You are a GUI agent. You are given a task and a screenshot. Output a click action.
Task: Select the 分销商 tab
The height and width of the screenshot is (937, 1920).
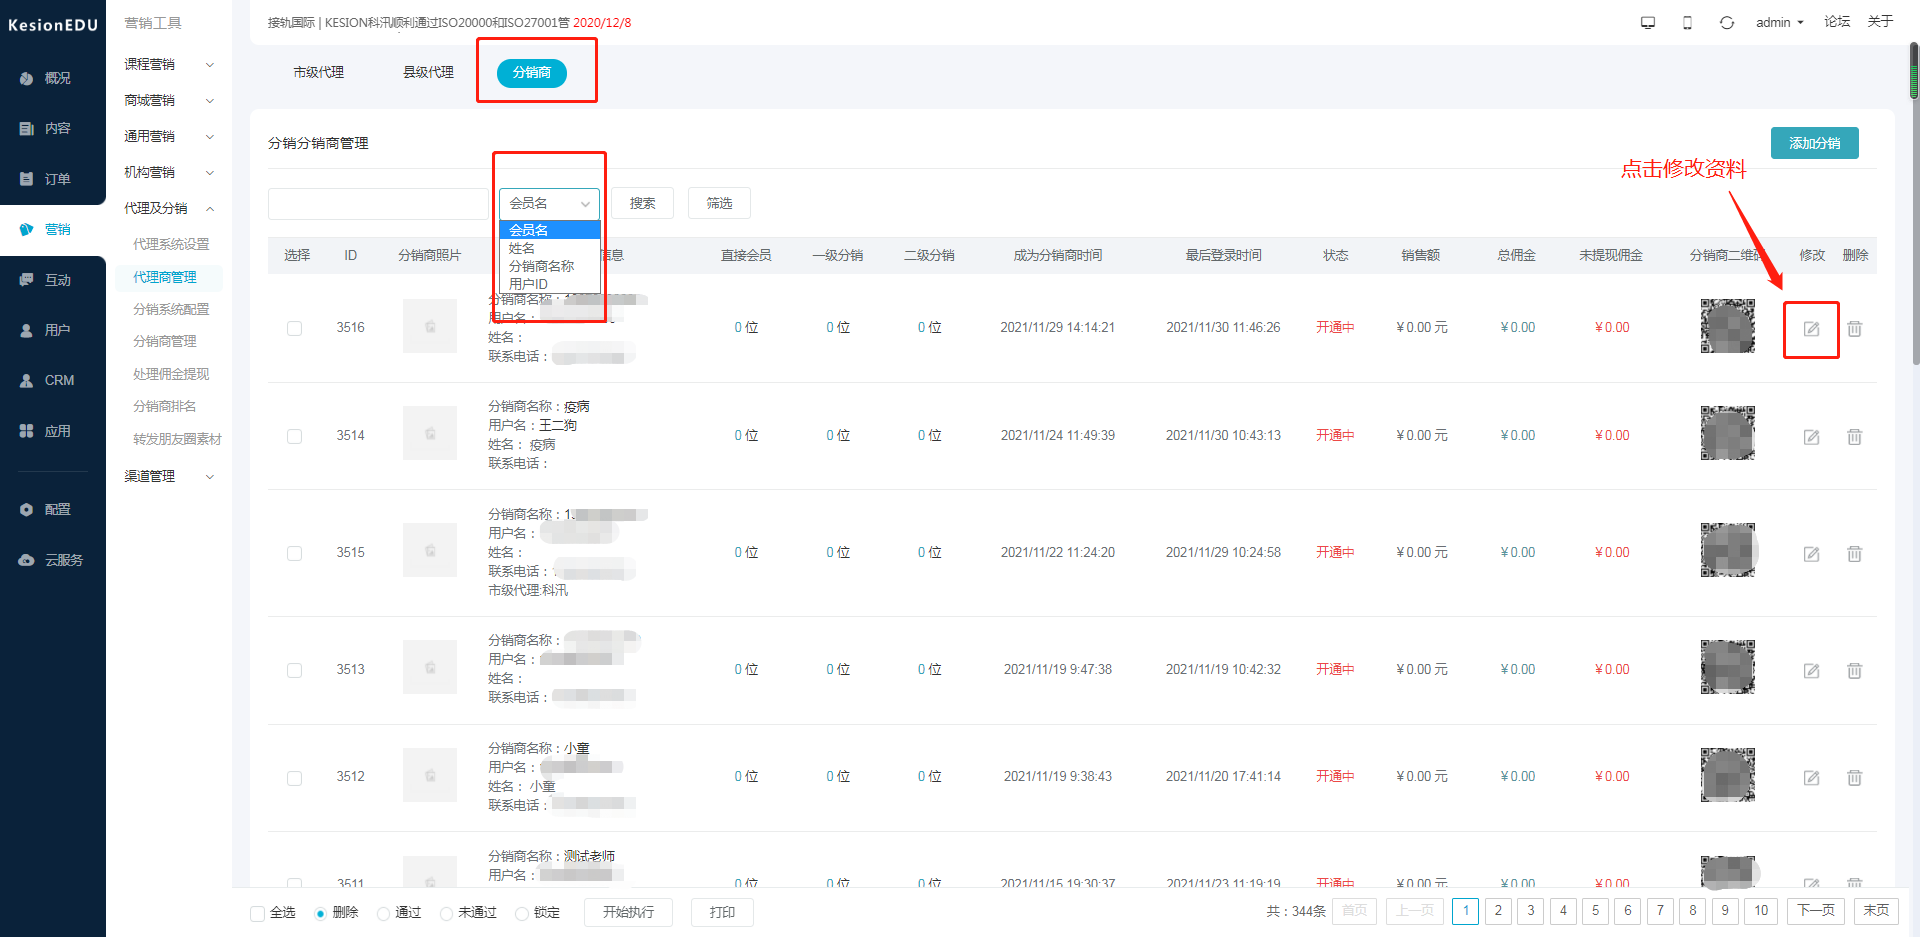[532, 72]
